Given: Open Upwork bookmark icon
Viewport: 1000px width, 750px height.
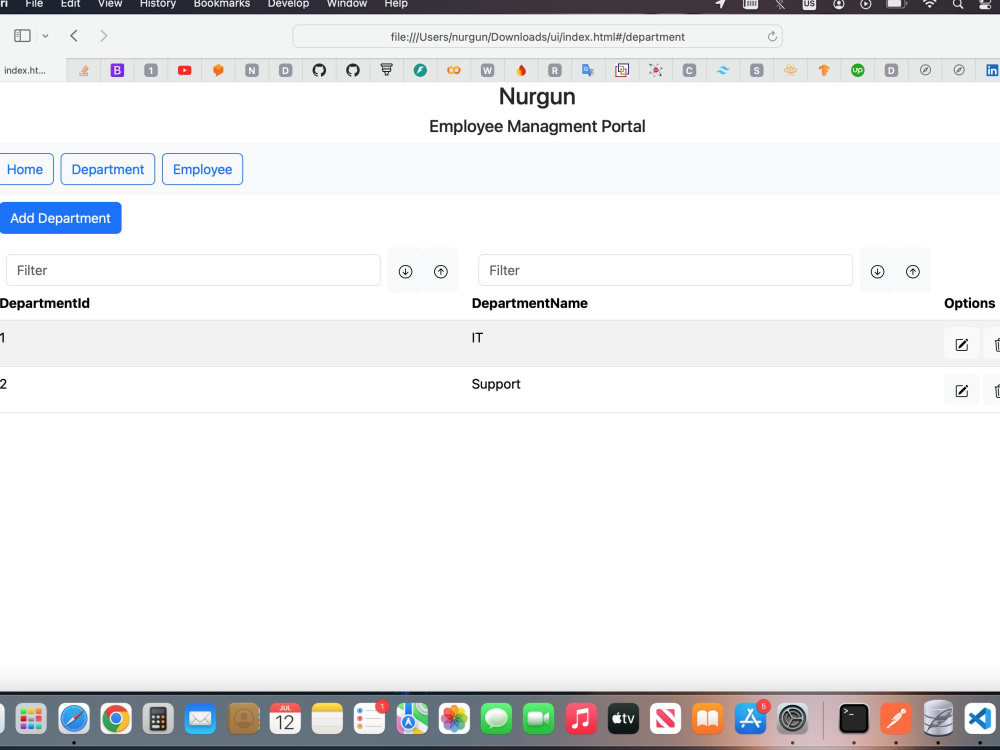Looking at the screenshot, I should 858,70.
